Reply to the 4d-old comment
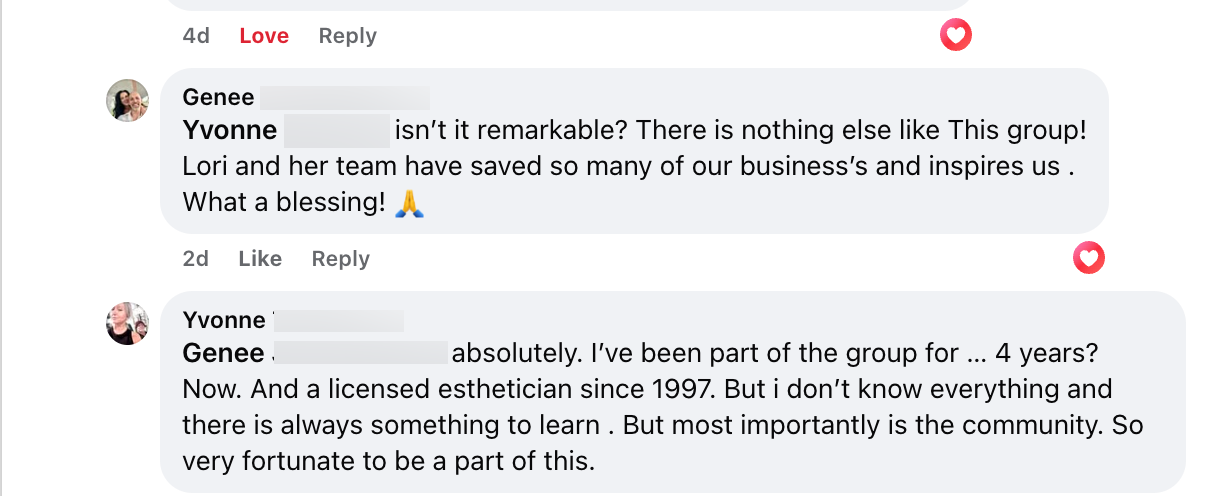The height and width of the screenshot is (496, 1224). point(347,36)
